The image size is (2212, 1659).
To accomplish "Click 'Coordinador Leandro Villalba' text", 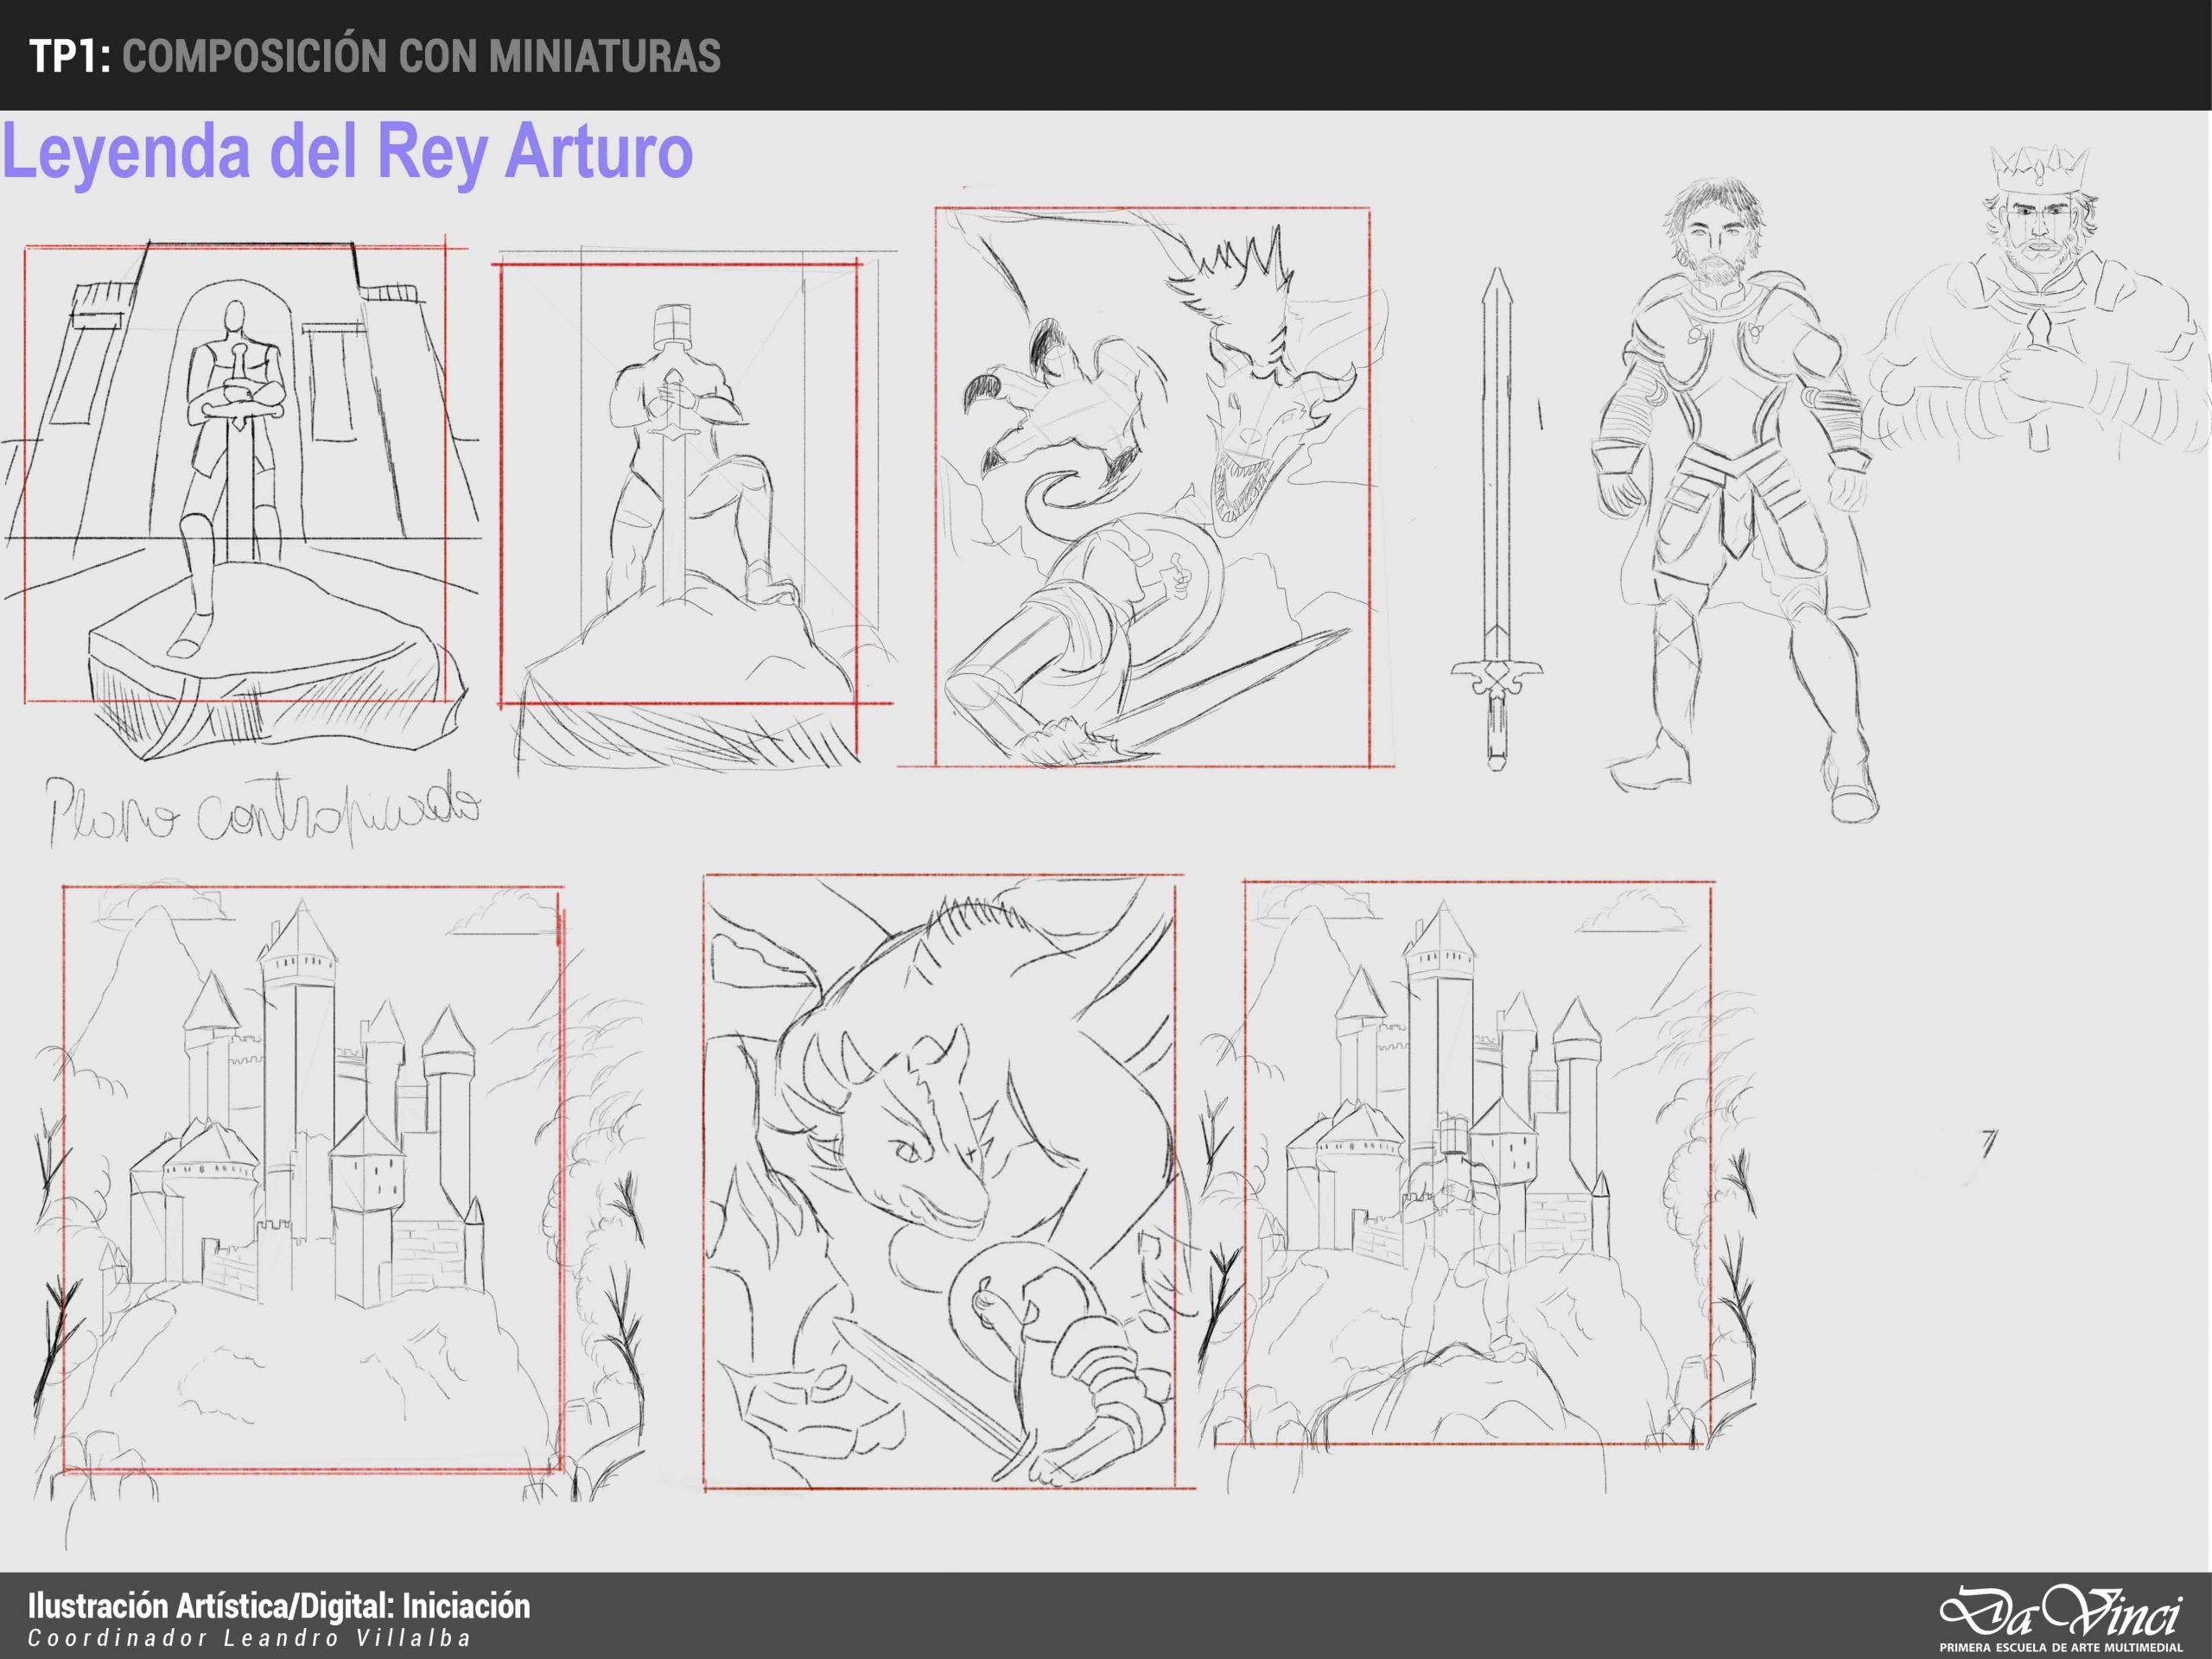I will pyautogui.click(x=249, y=1638).
